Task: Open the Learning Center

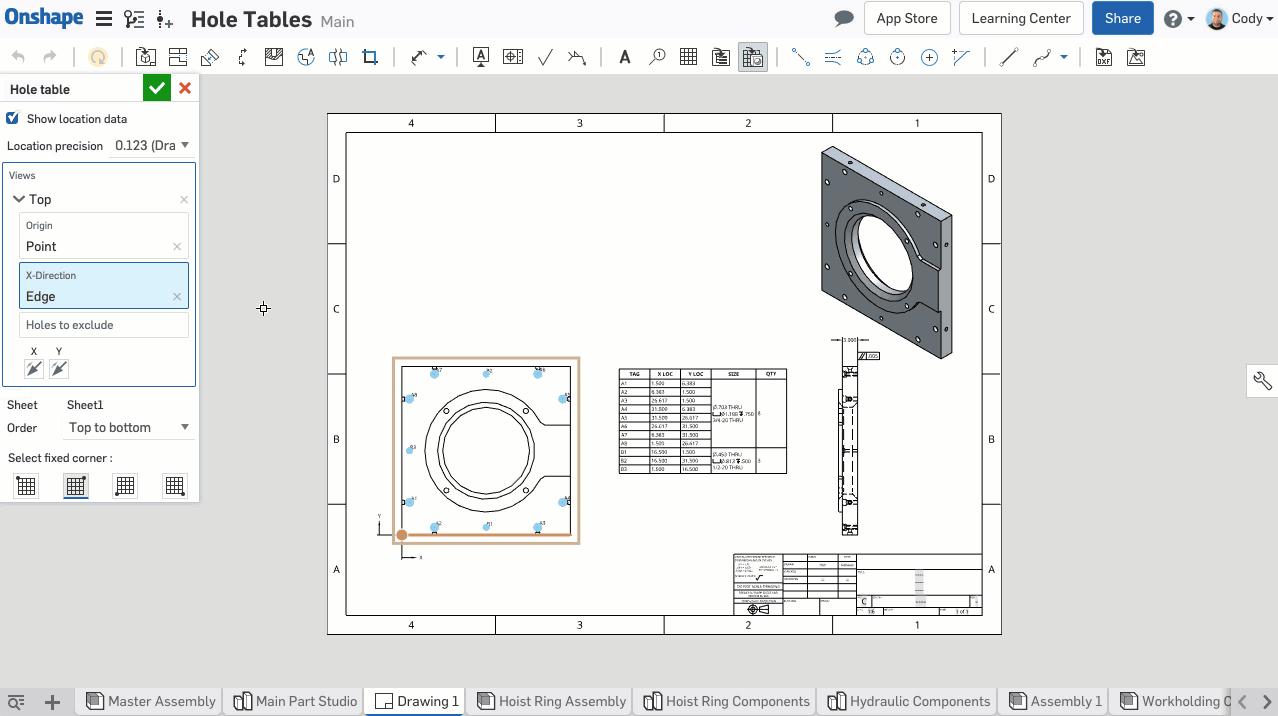Action: coord(1020,18)
